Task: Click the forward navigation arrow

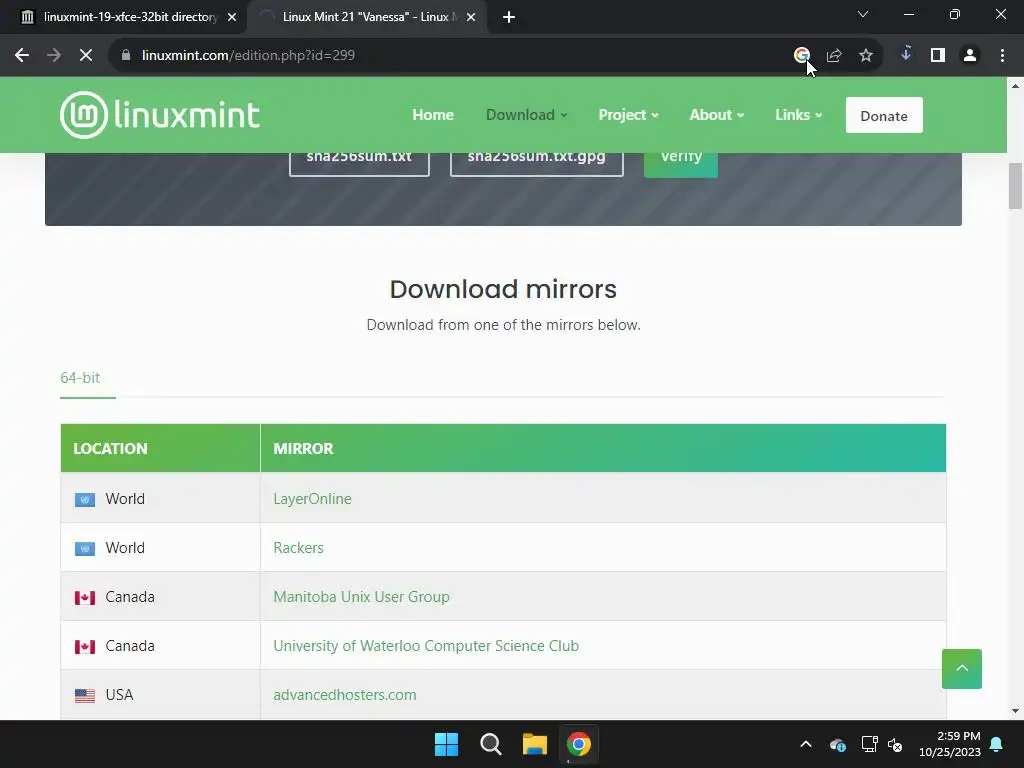Action: click(x=54, y=56)
